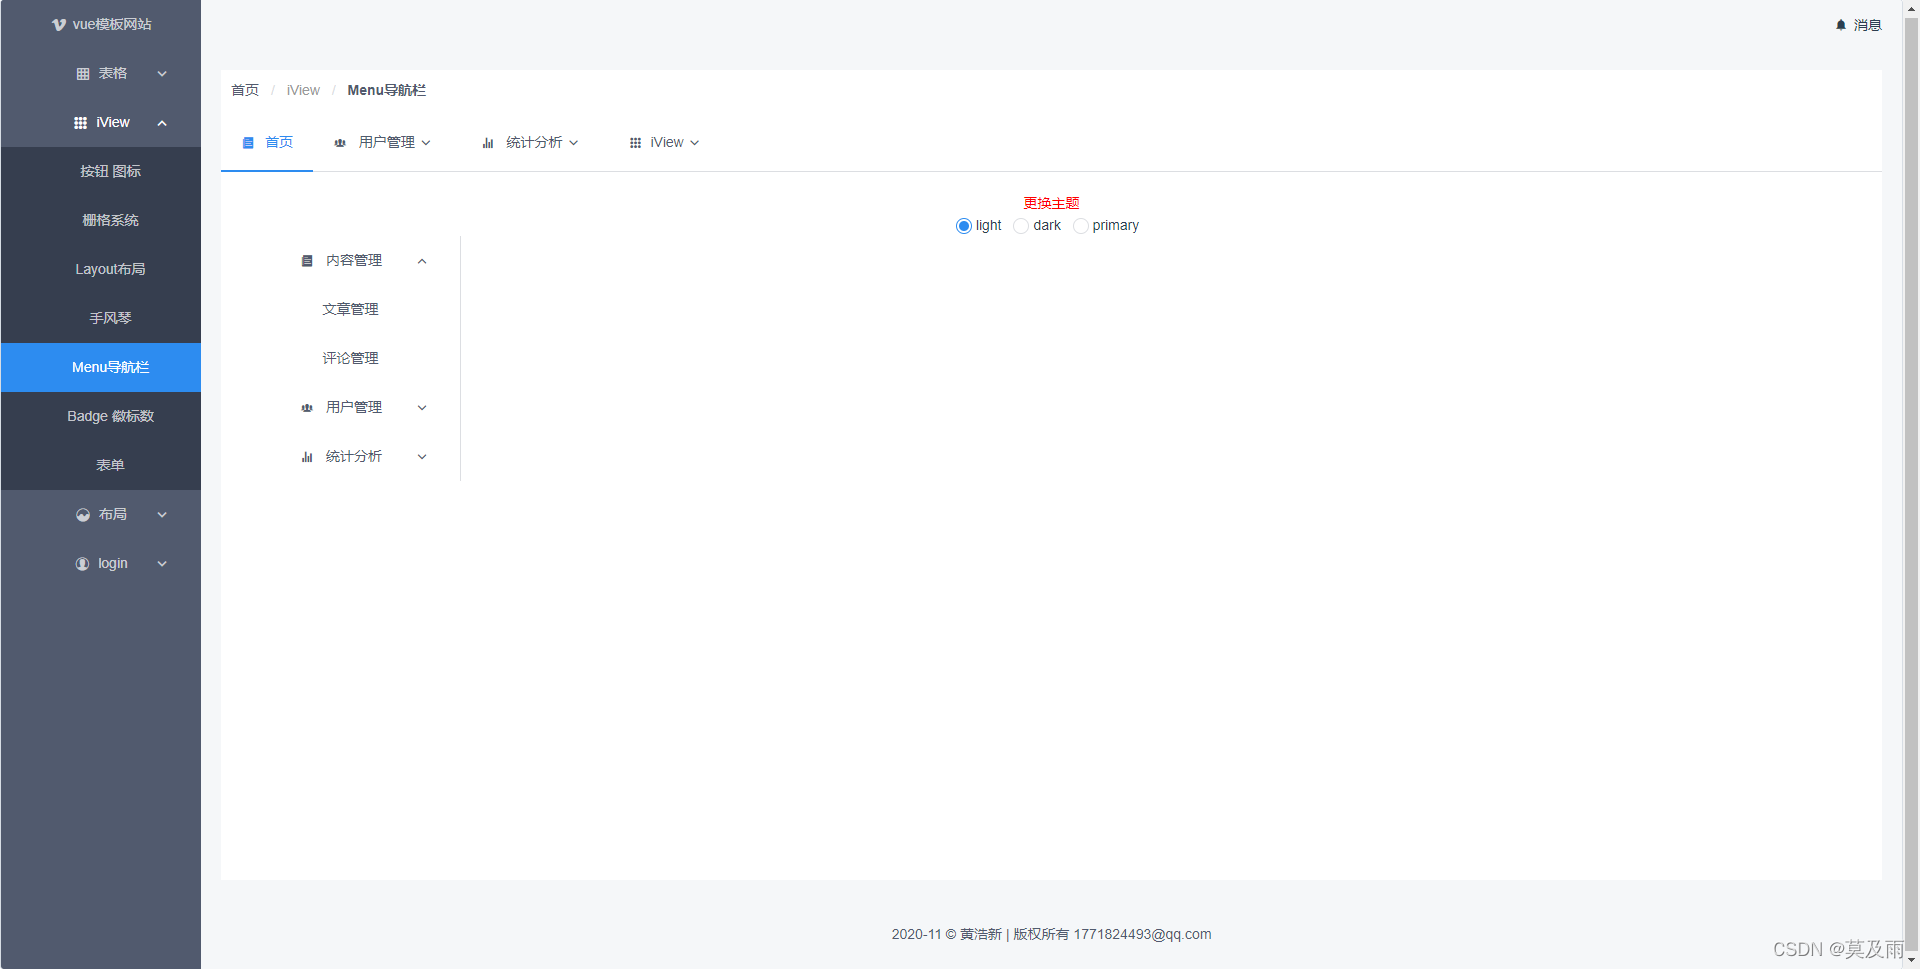This screenshot has height=969, width=1920.
Task: Click the chart icon in side menu 统计分析
Action: point(307,457)
